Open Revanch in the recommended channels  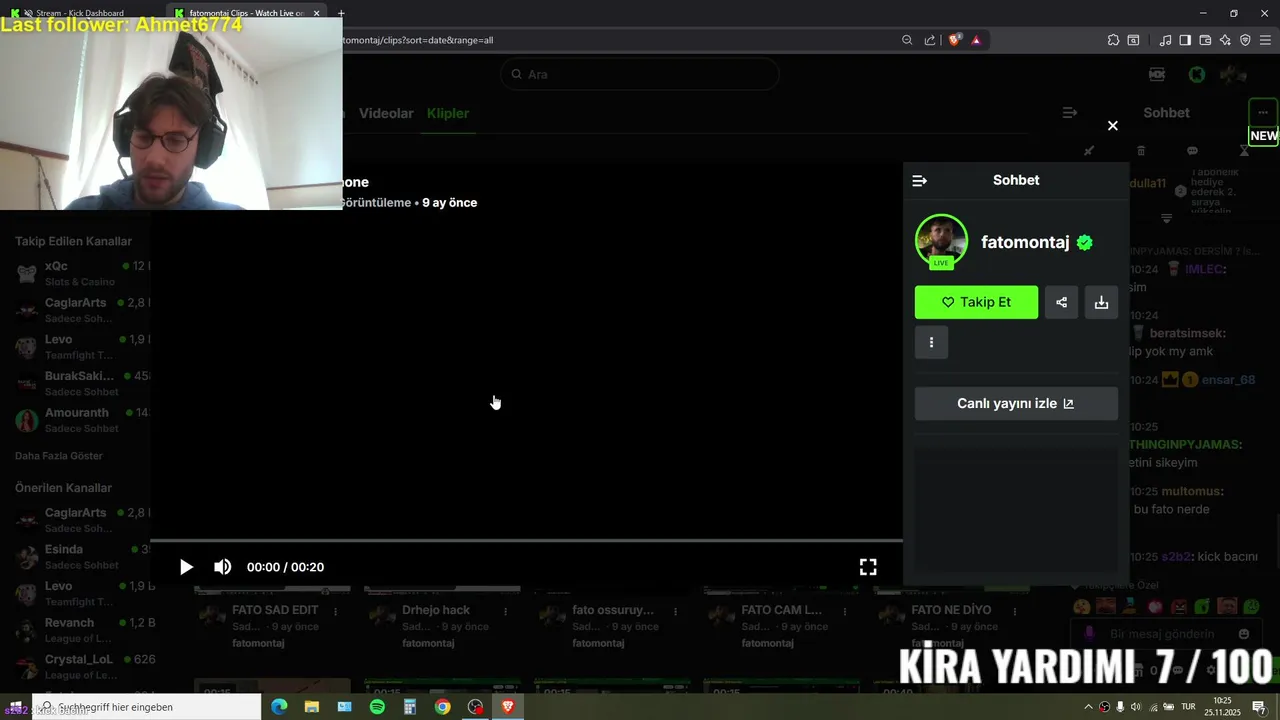pyautogui.click(x=82, y=630)
